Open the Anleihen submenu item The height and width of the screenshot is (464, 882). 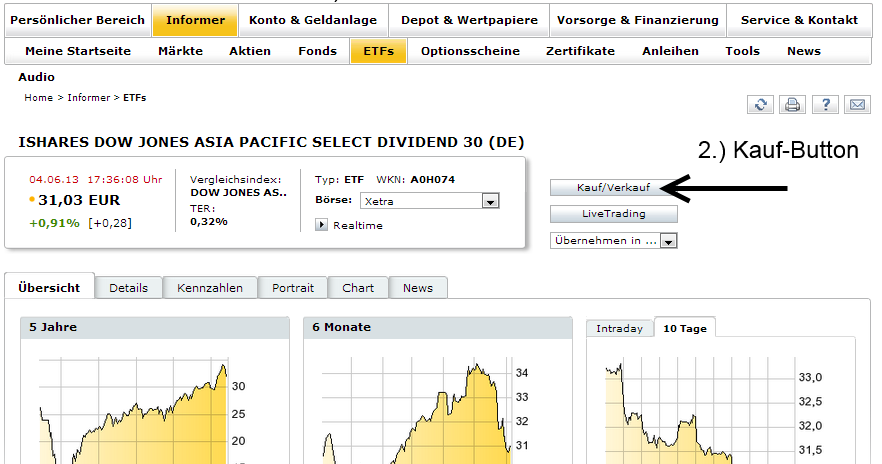[x=670, y=51]
